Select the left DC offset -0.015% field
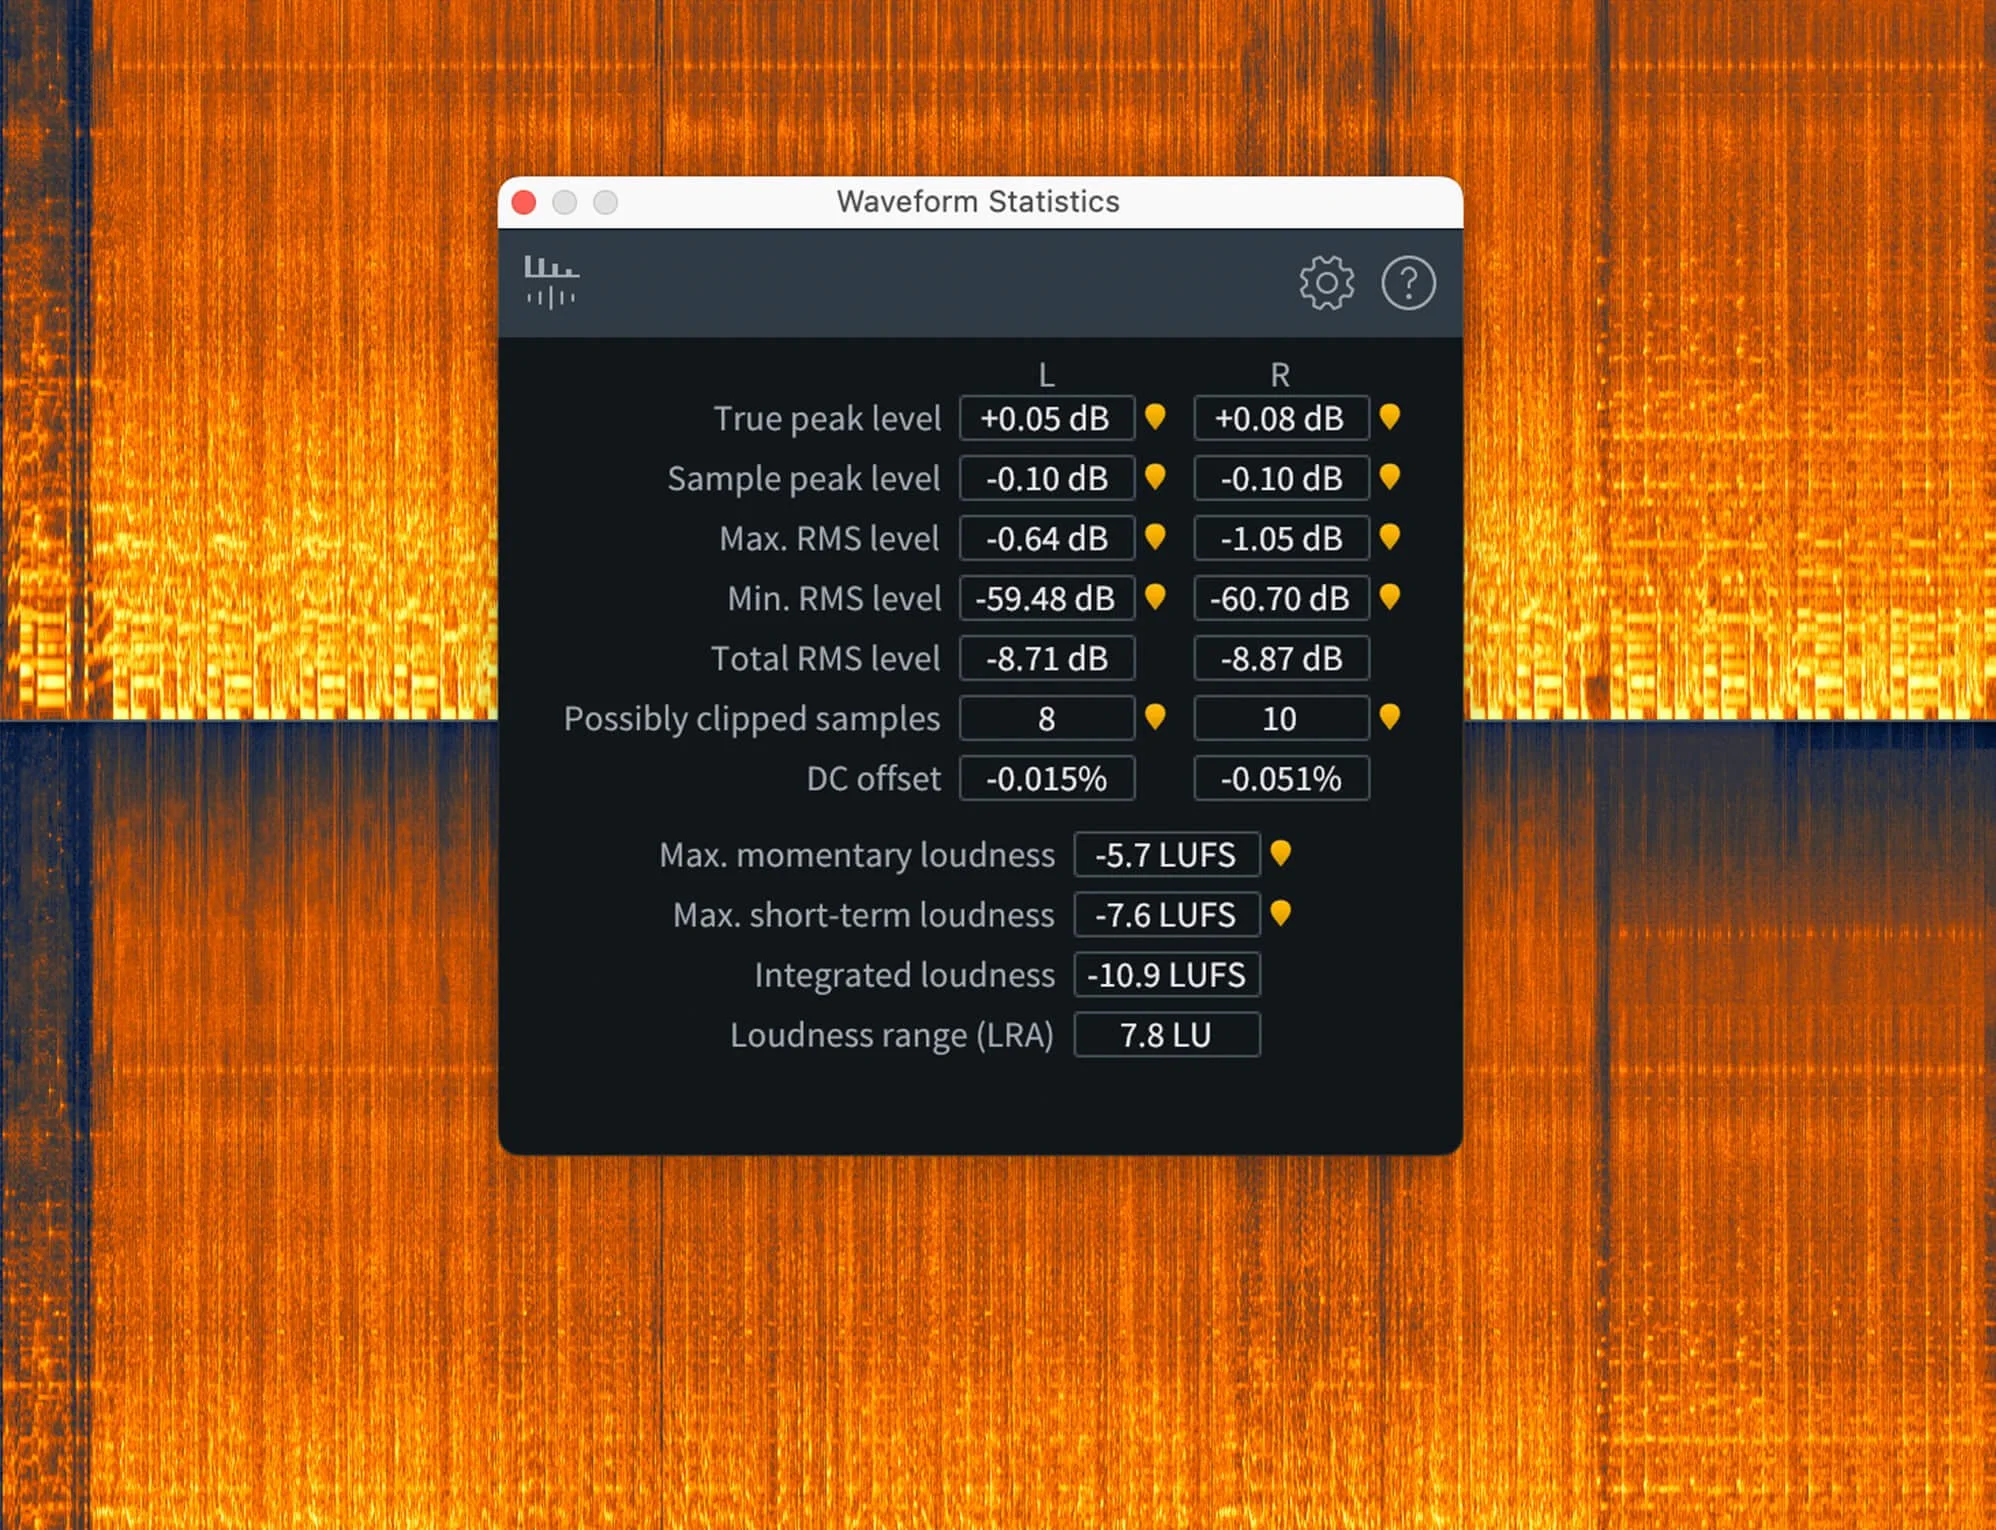Screen dimensions: 1996x1530 pyautogui.click(x=1046, y=778)
